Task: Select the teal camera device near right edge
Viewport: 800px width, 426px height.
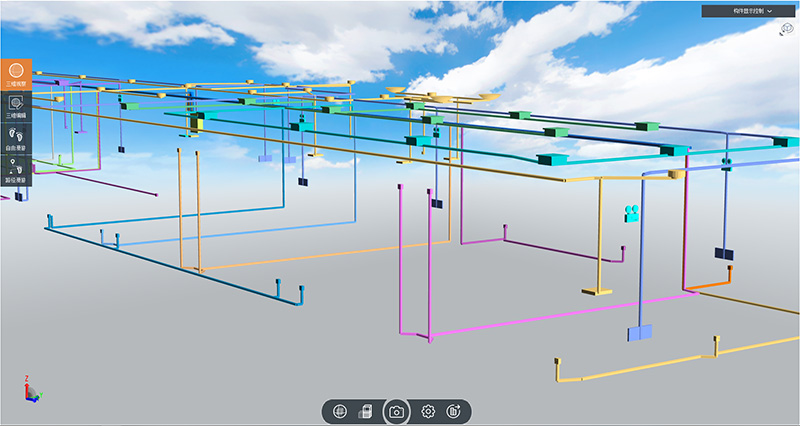Action: 727,161
